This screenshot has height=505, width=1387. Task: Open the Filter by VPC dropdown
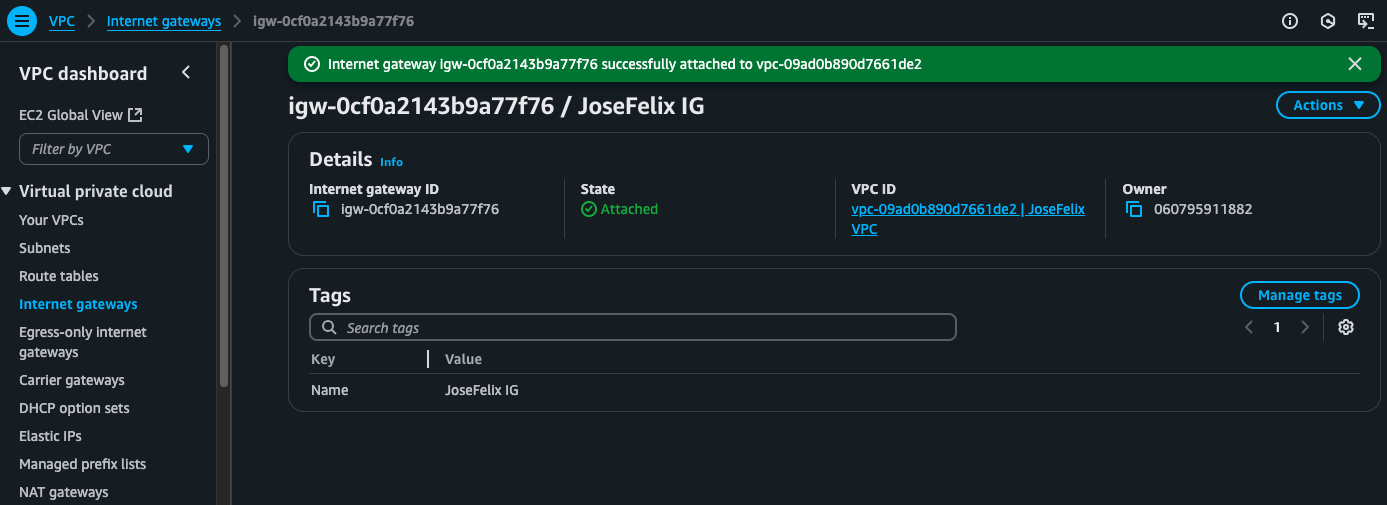tap(114, 149)
